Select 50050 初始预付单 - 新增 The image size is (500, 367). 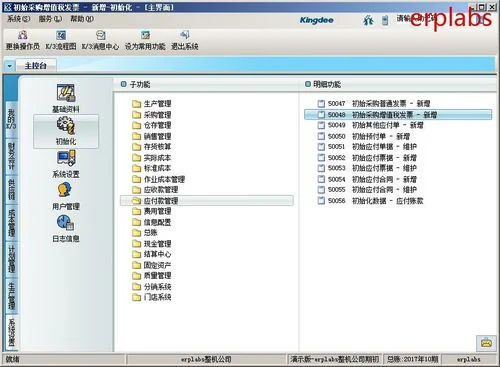(363, 136)
